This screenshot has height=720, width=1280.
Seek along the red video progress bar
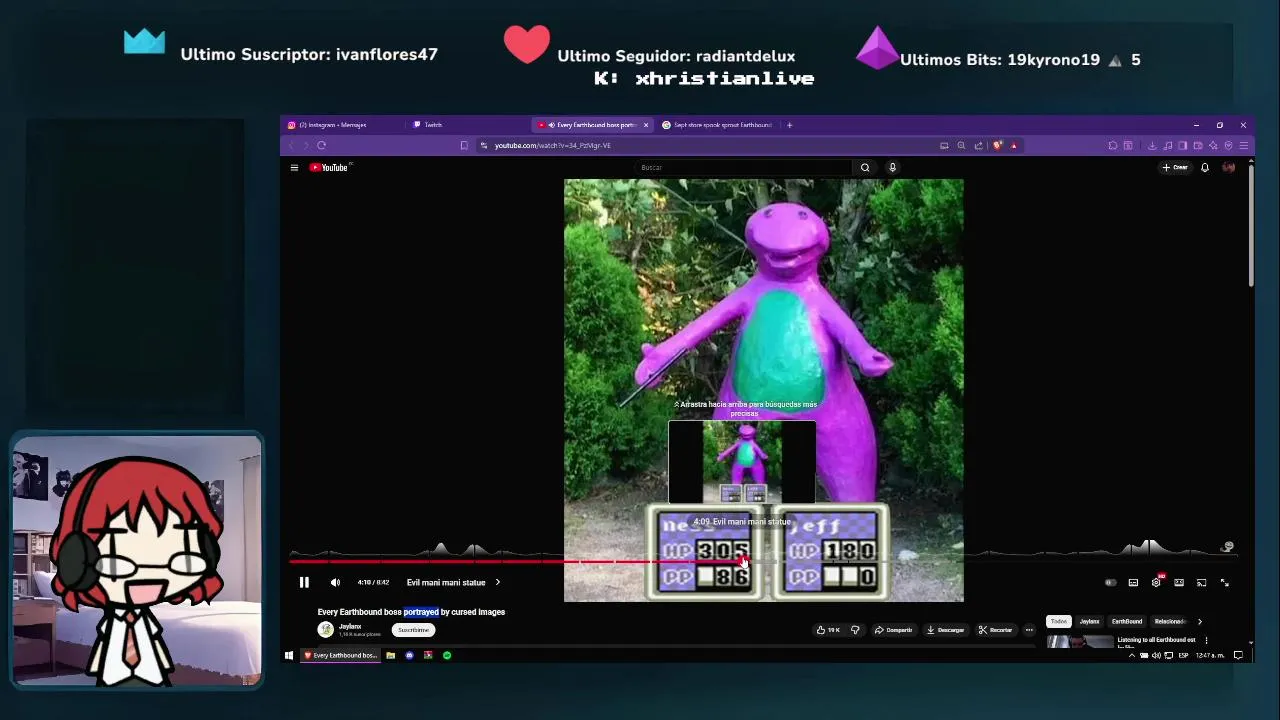point(516,562)
